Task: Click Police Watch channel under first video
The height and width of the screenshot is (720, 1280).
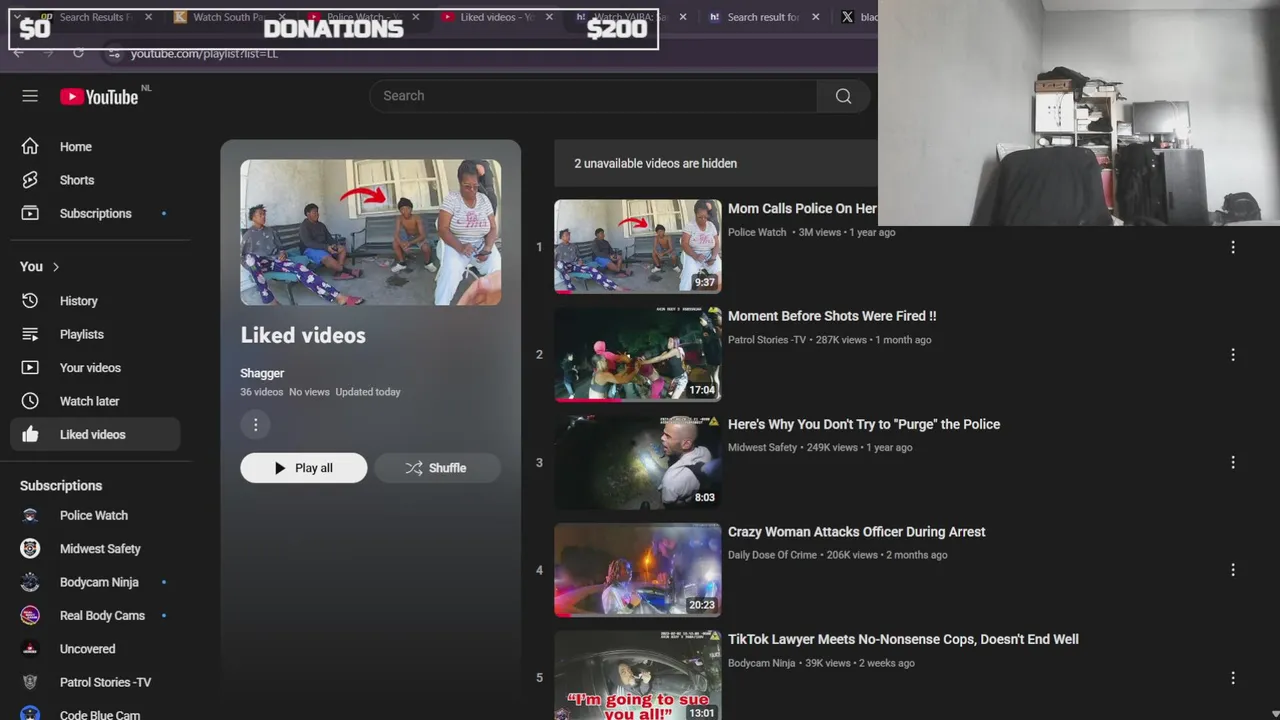Action: pyautogui.click(x=757, y=232)
